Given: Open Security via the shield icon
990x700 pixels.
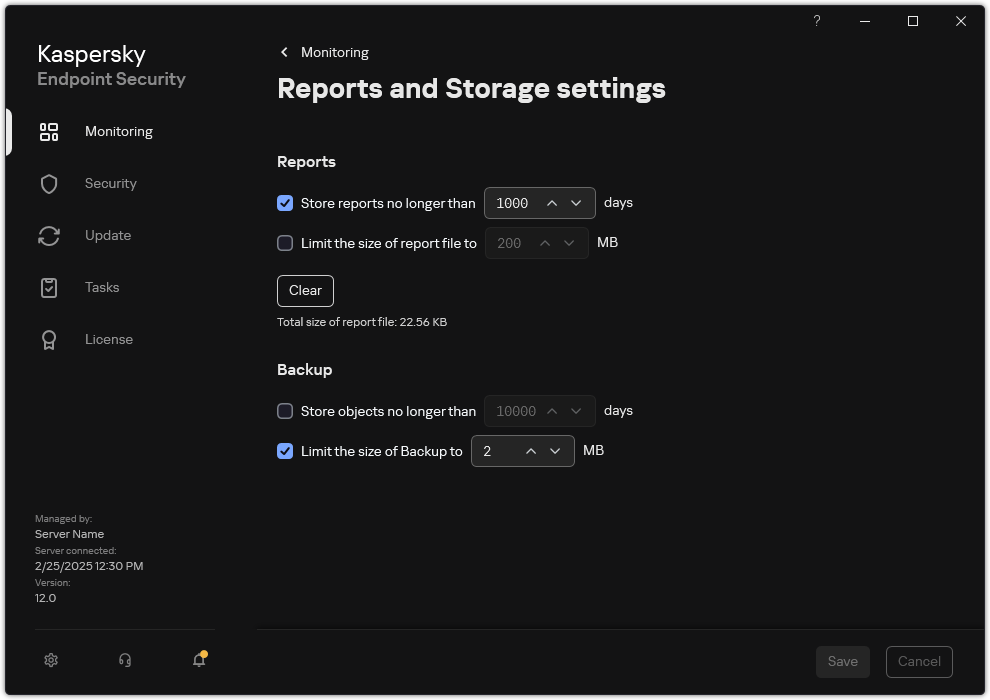Looking at the screenshot, I should tap(49, 184).
